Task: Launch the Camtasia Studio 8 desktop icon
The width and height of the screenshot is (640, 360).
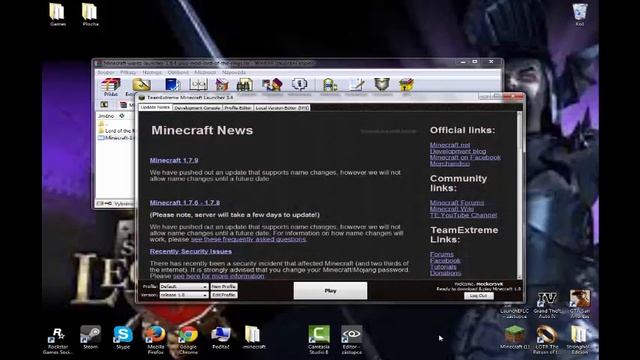Action: (319, 340)
